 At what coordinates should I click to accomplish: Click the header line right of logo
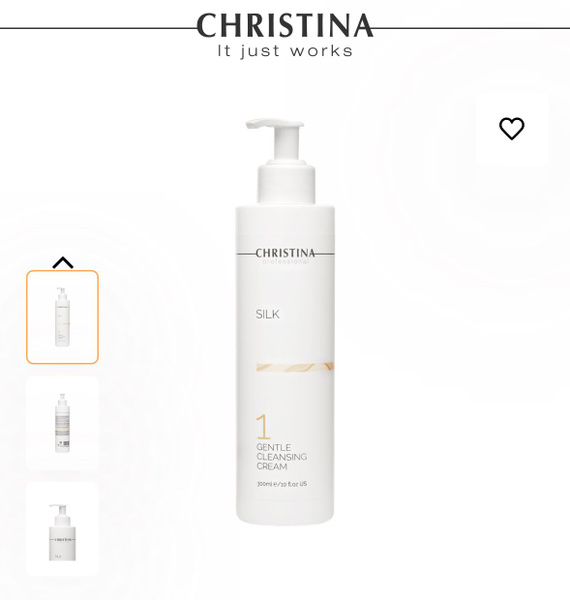coord(471,28)
